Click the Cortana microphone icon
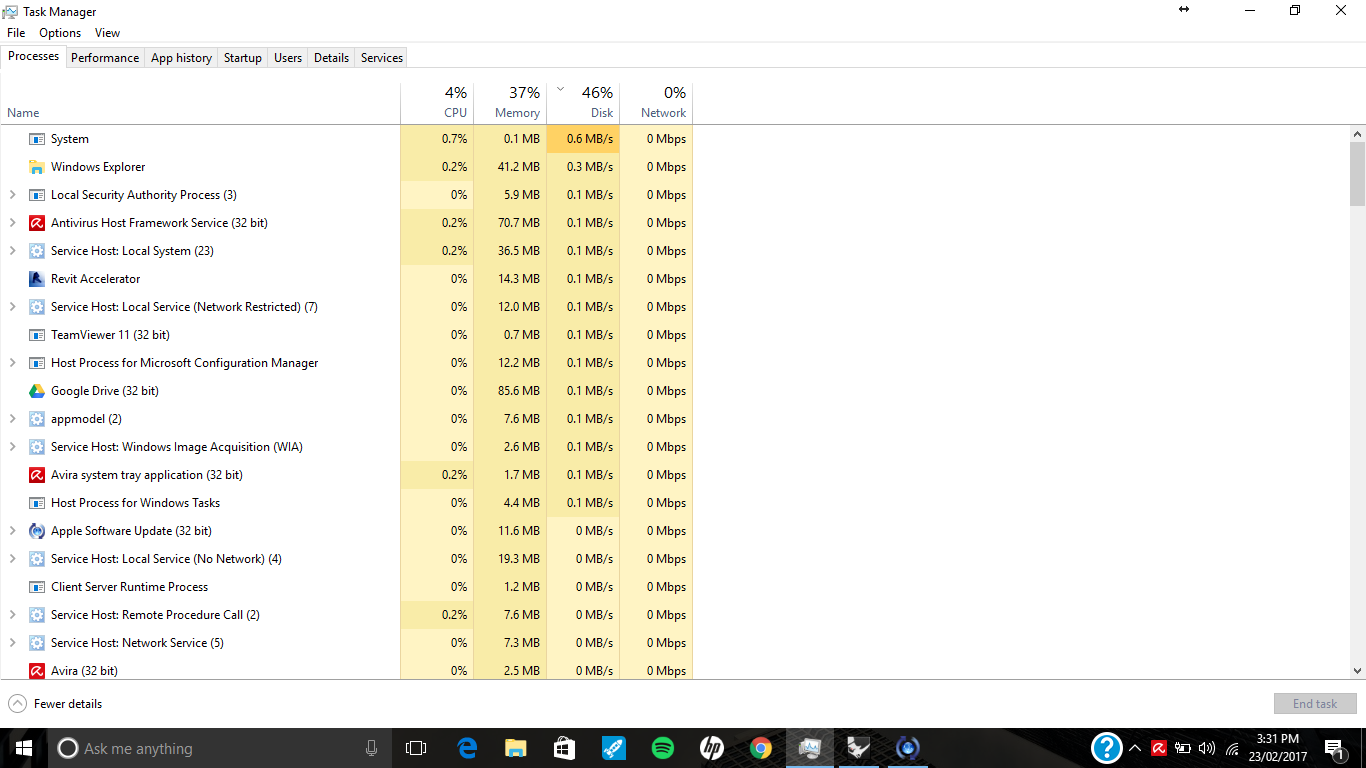This screenshot has height=768, width=1366. [371, 748]
